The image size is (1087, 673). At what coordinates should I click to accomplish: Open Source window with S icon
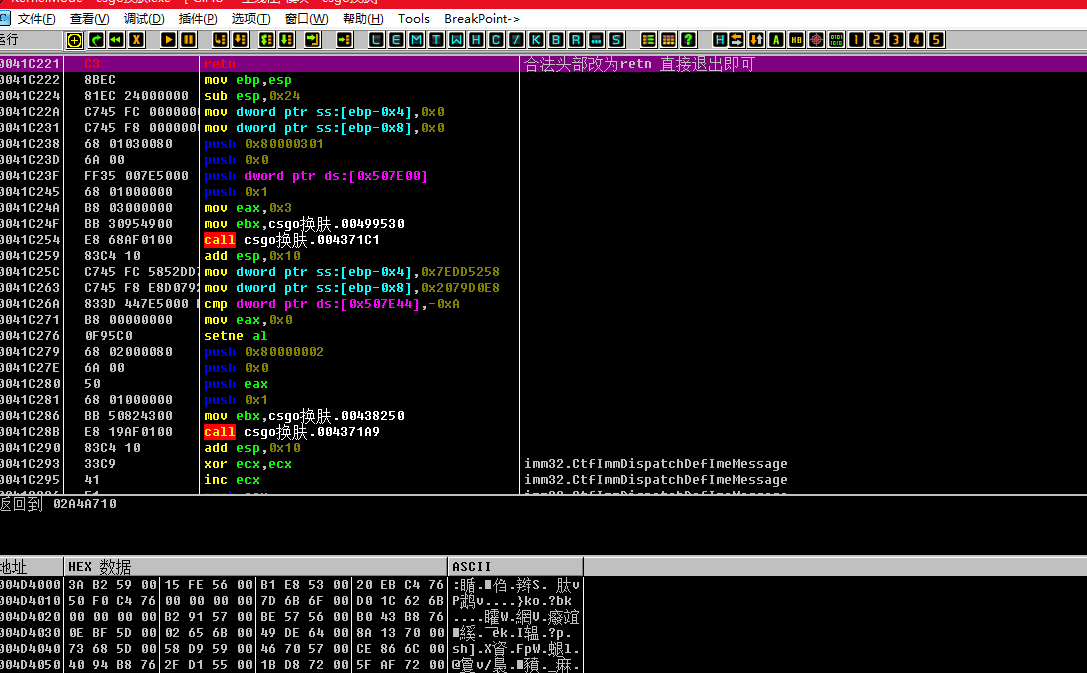(616, 40)
